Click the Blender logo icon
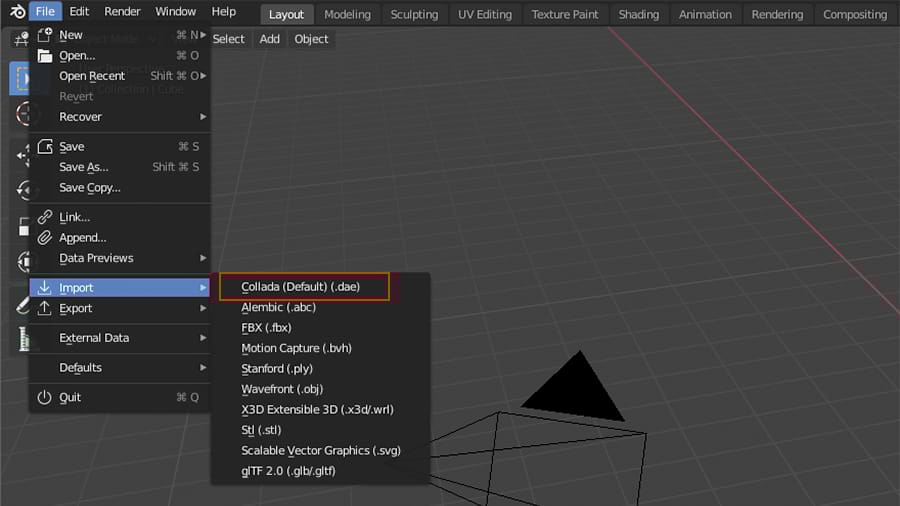 click(x=17, y=11)
